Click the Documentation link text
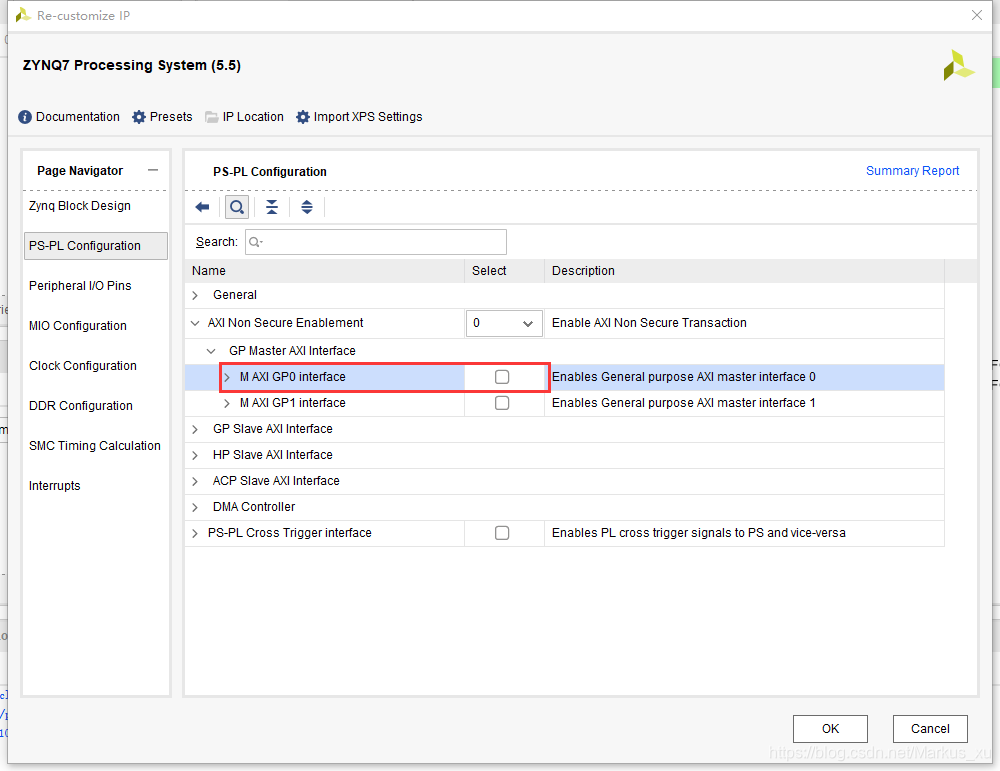 pos(78,117)
